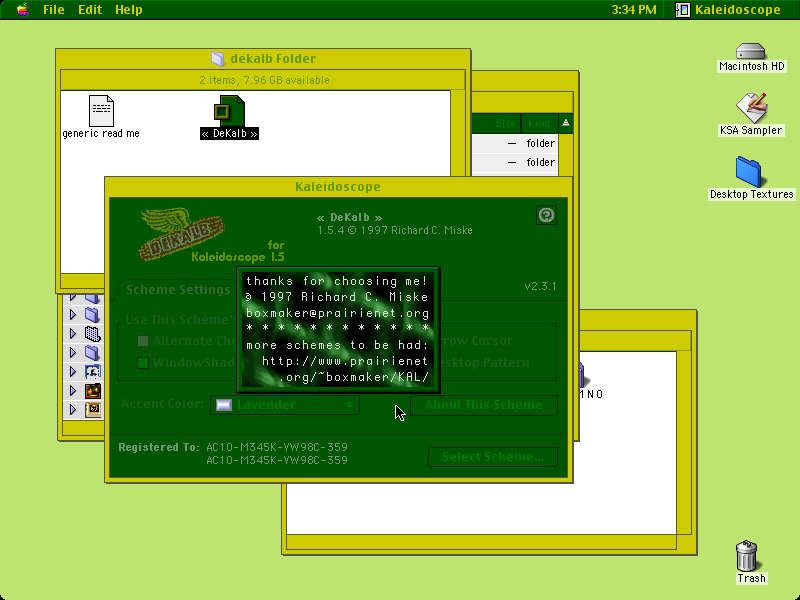The height and width of the screenshot is (600, 800).
Task: Click the Select Scheme... button
Action: [492, 457]
